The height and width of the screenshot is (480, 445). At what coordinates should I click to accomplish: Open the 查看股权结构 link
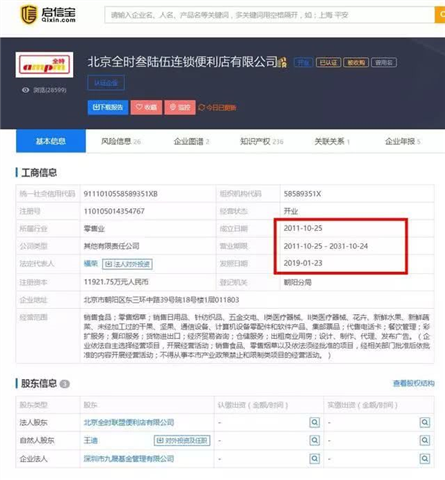[414, 383]
